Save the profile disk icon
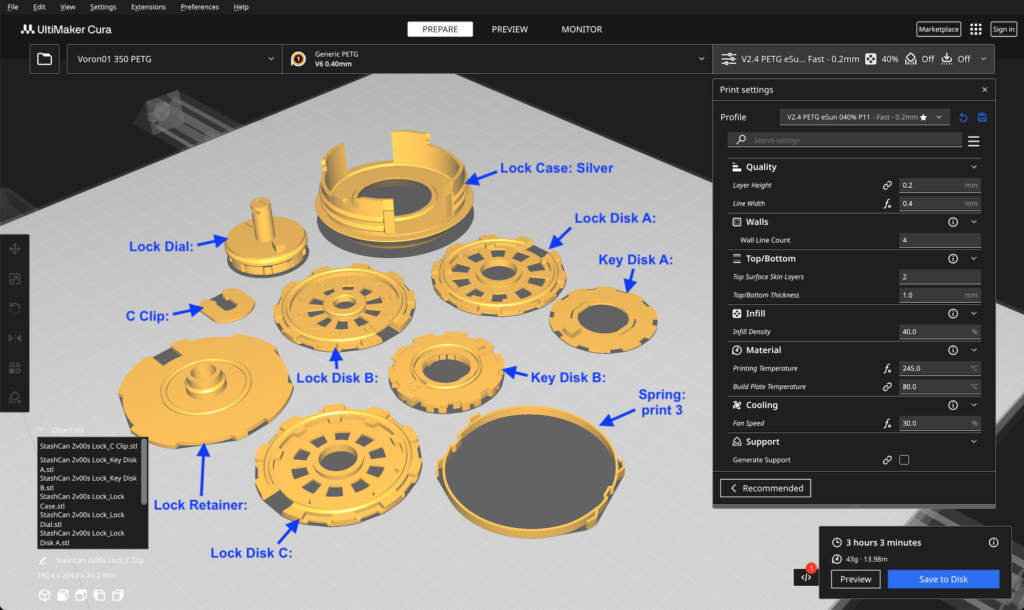Viewport: 1024px width, 610px height. pyautogui.click(x=982, y=118)
